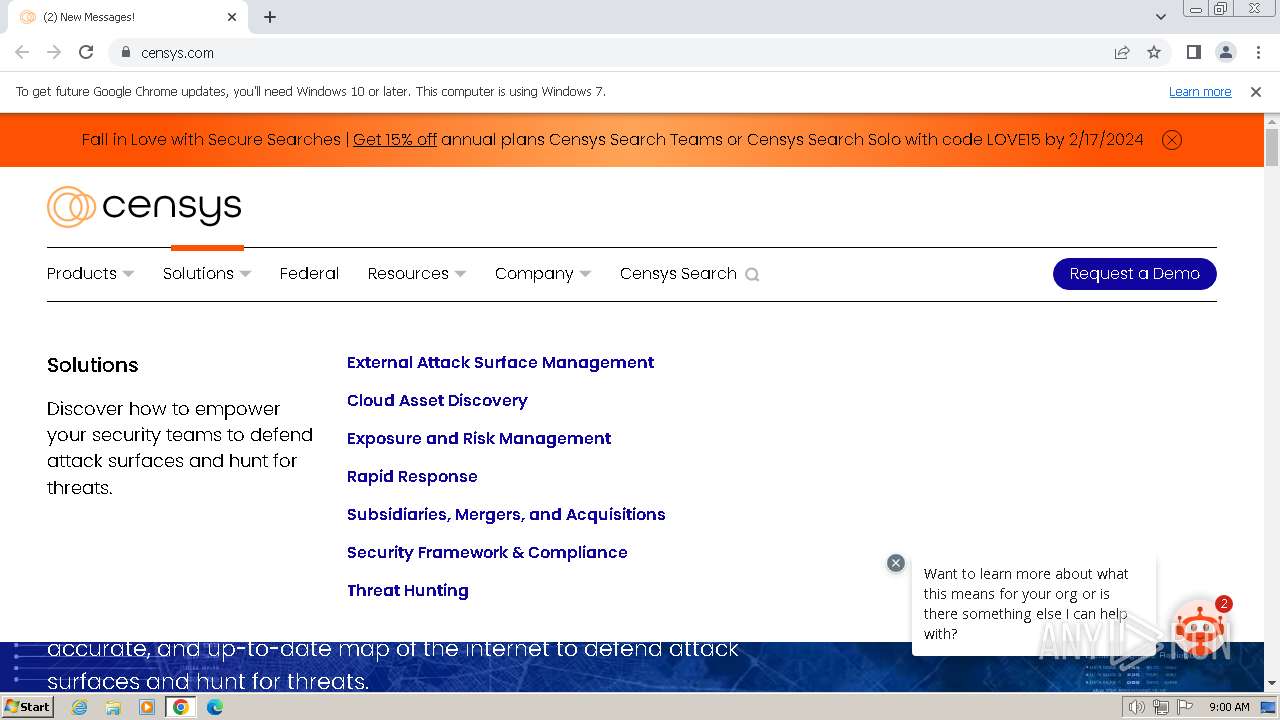Viewport: 1280px width, 720px height.
Task: Open a new browser tab
Action: [270, 17]
